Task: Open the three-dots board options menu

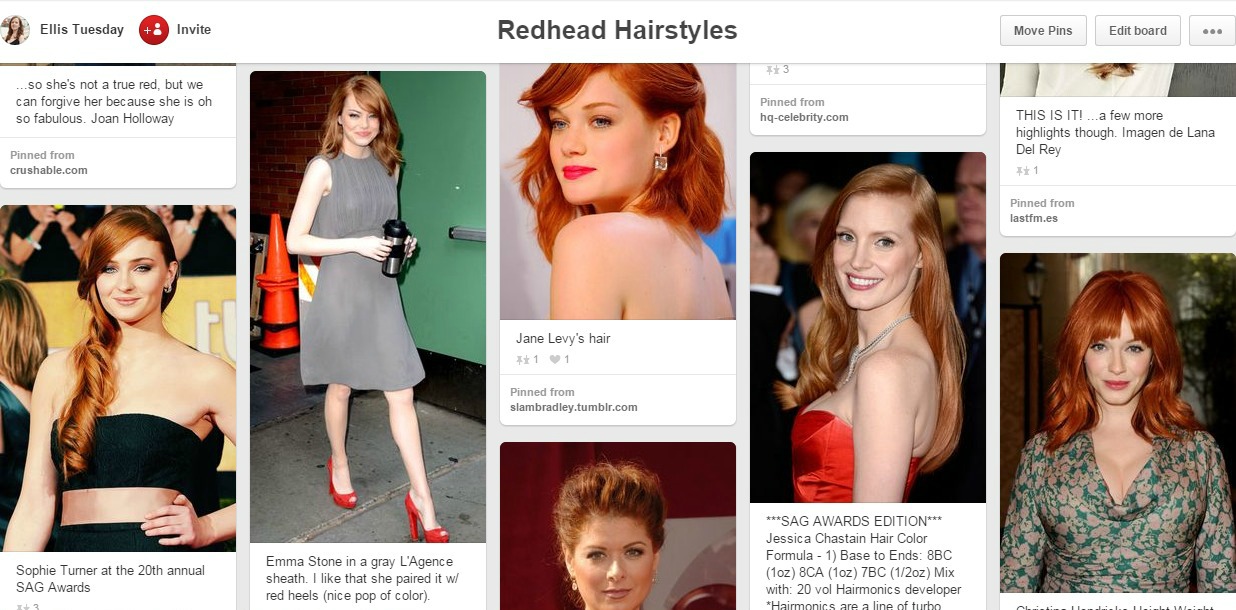Action: 1212,30
